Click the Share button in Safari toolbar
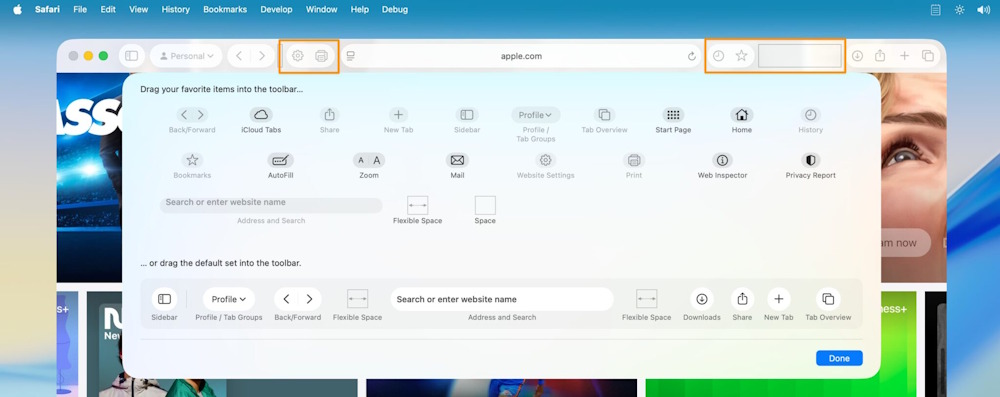This screenshot has height=397, width=1000. [x=880, y=56]
